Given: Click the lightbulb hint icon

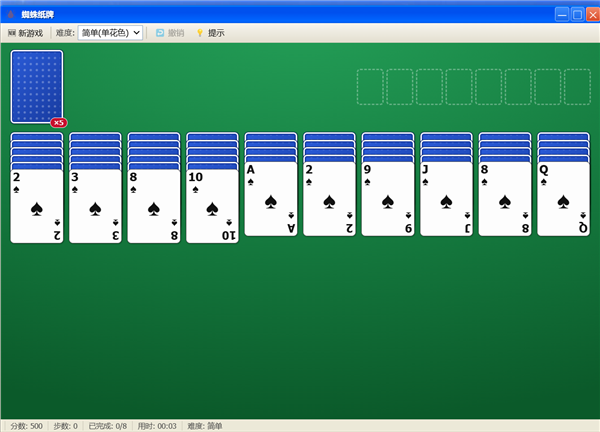Looking at the screenshot, I should coord(200,33).
